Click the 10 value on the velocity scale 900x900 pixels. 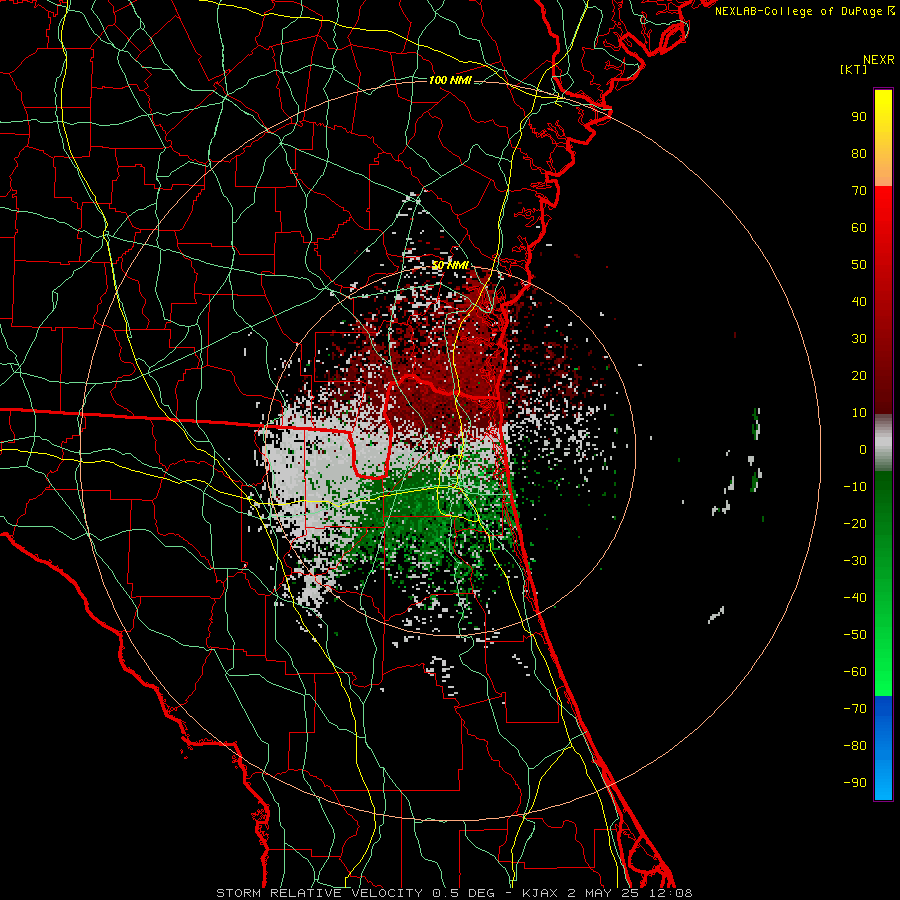click(859, 413)
